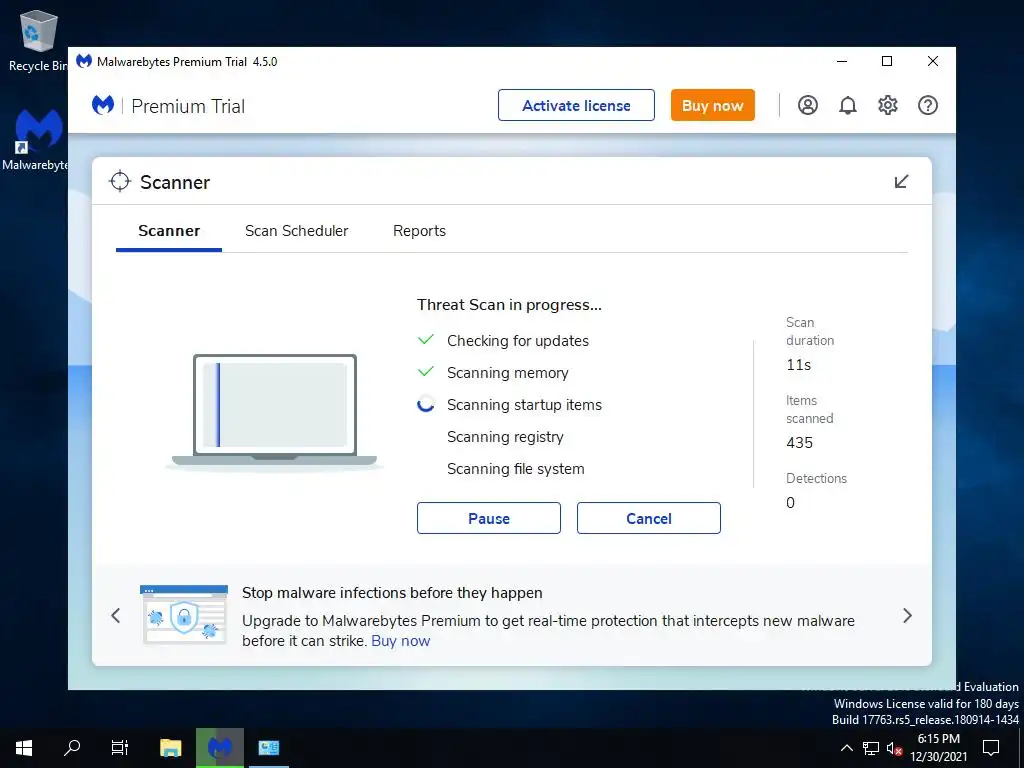Click the orange Buy now button
Viewport: 1024px width, 768px height.
712,105
